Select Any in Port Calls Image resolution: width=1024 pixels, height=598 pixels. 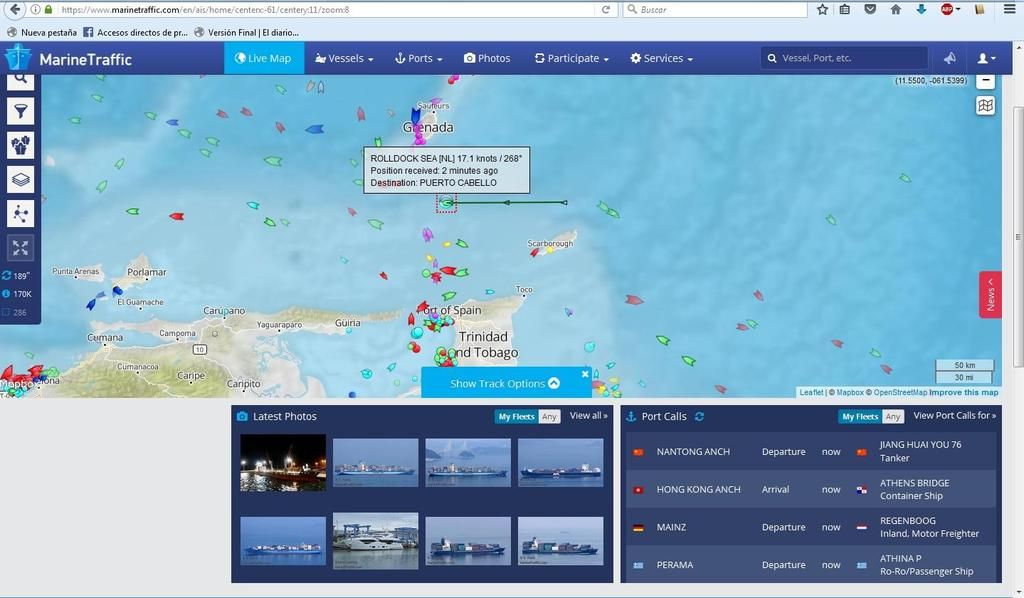893,417
